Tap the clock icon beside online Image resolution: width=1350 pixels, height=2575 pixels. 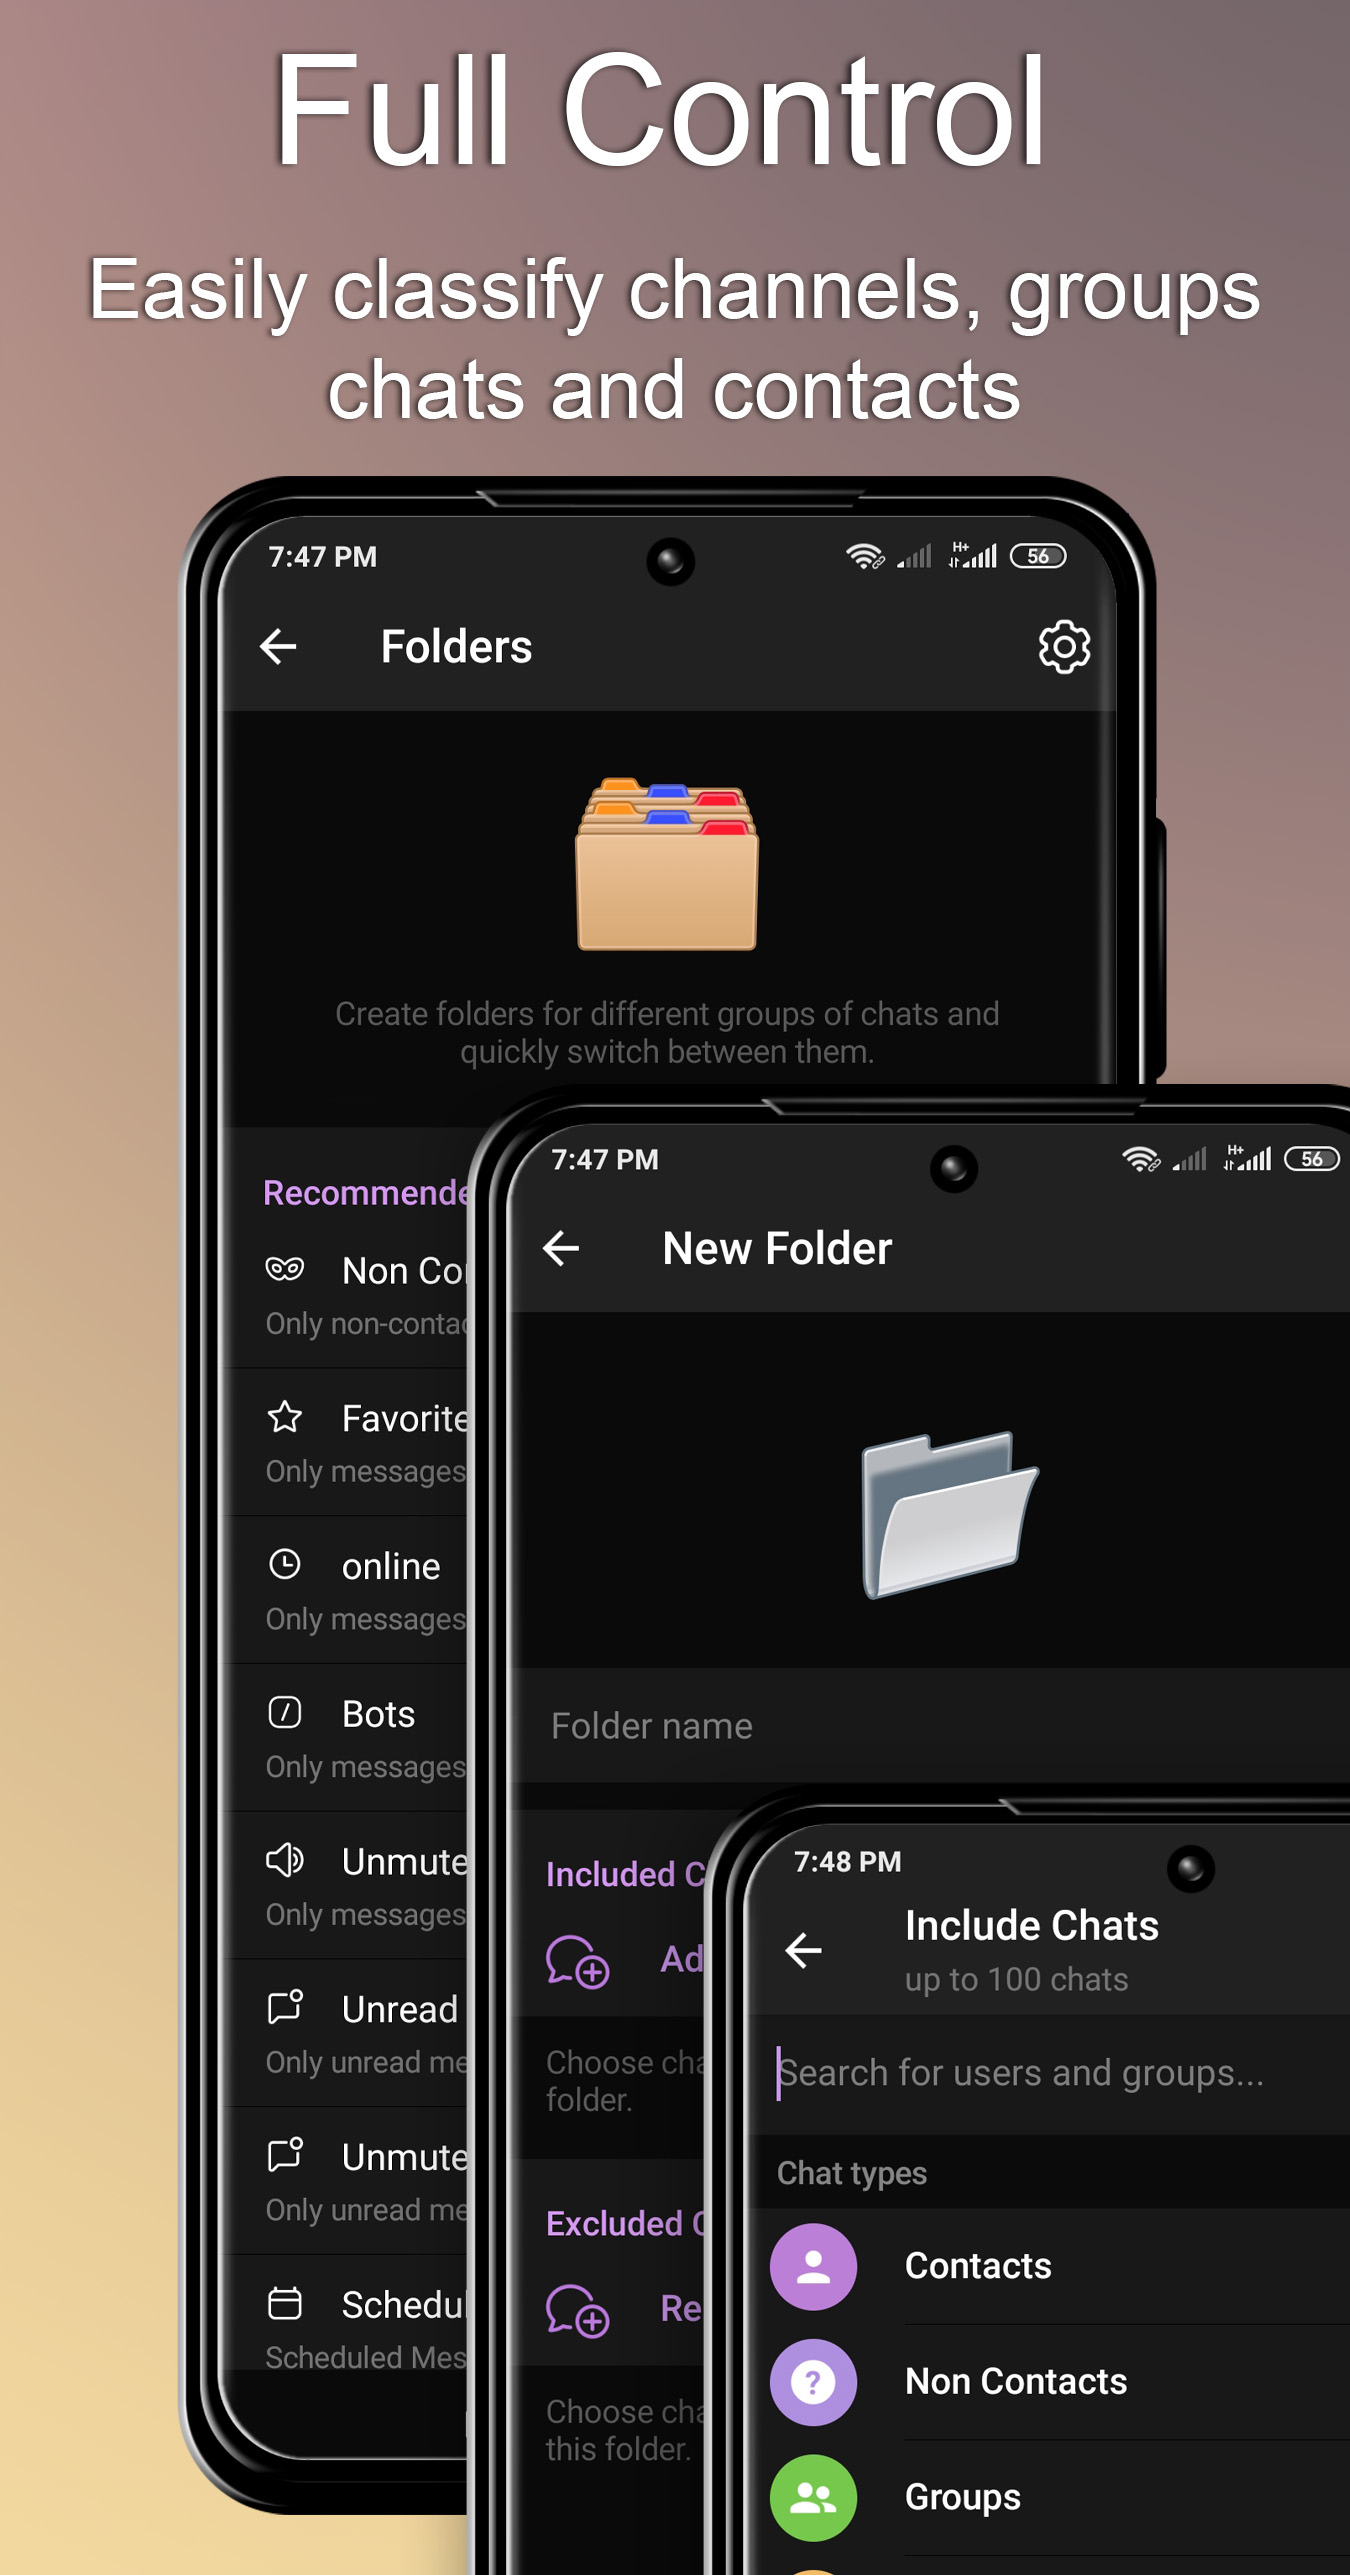point(285,1564)
